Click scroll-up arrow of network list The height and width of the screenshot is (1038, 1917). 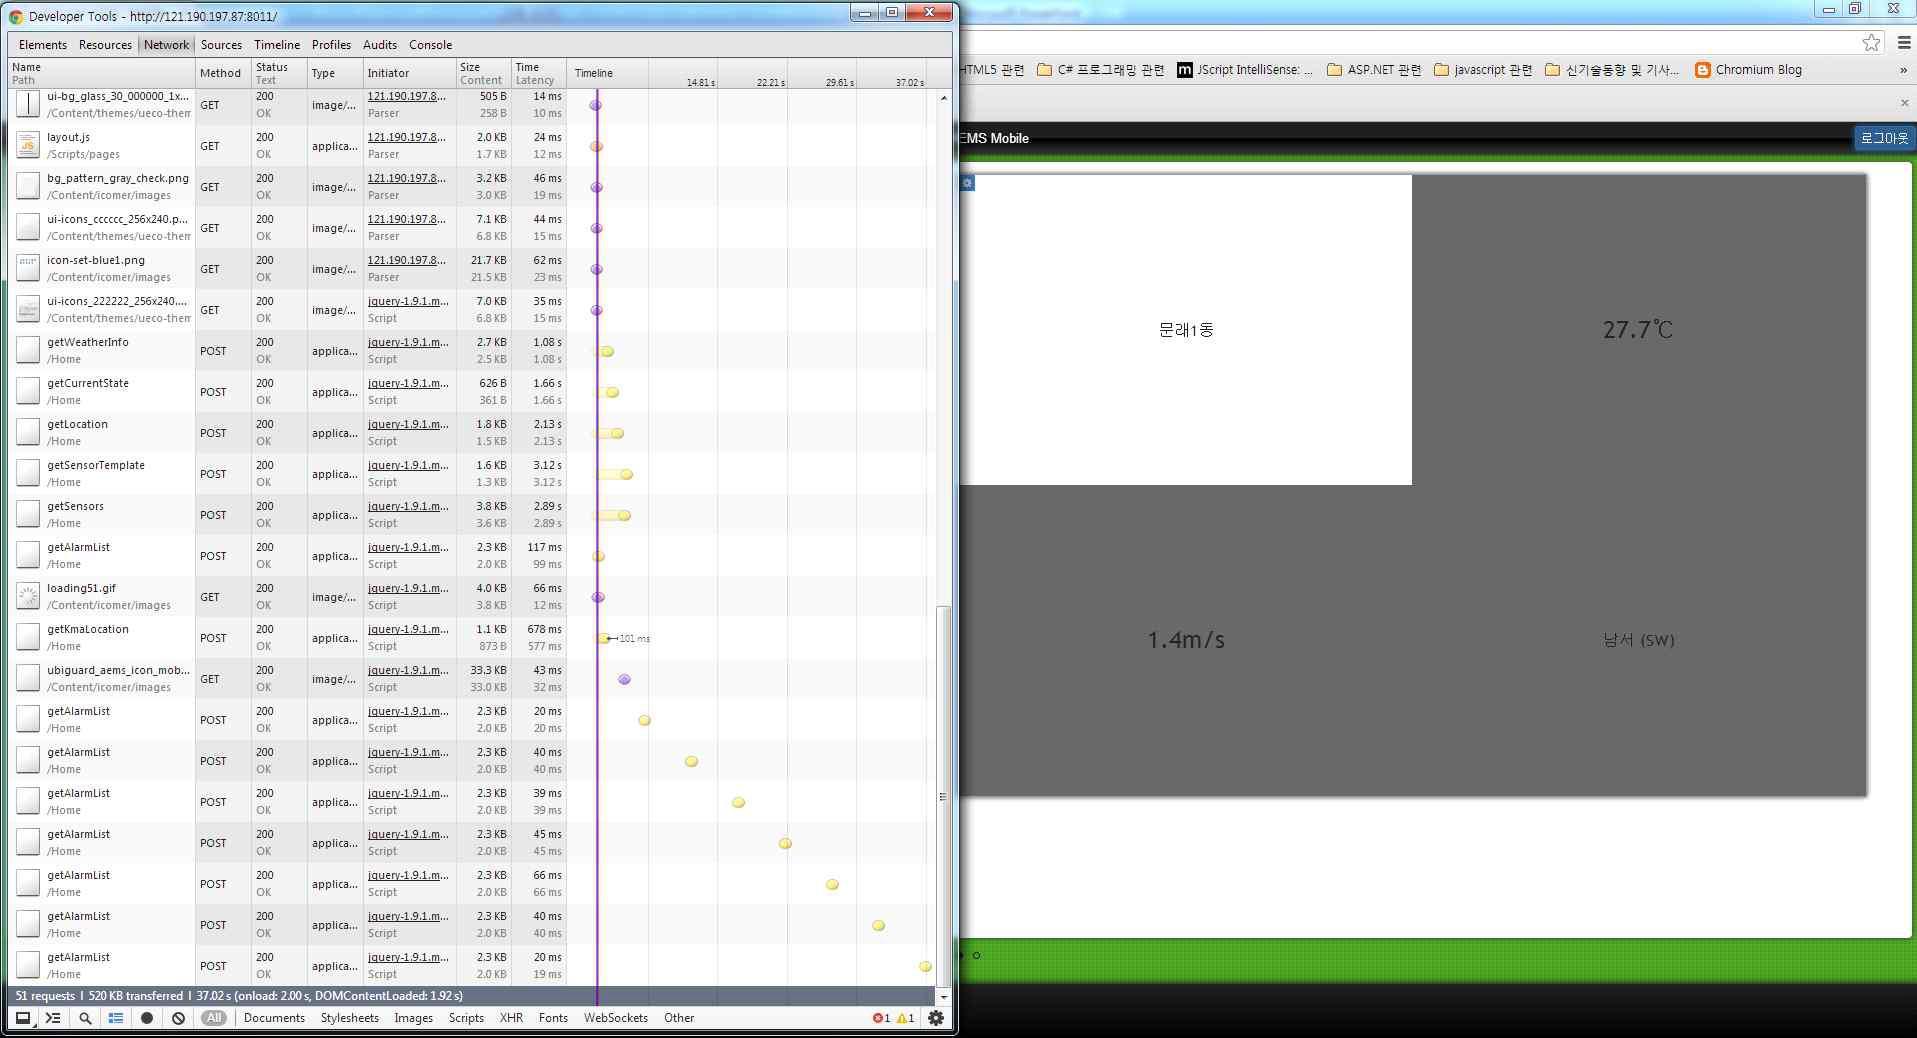(943, 98)
